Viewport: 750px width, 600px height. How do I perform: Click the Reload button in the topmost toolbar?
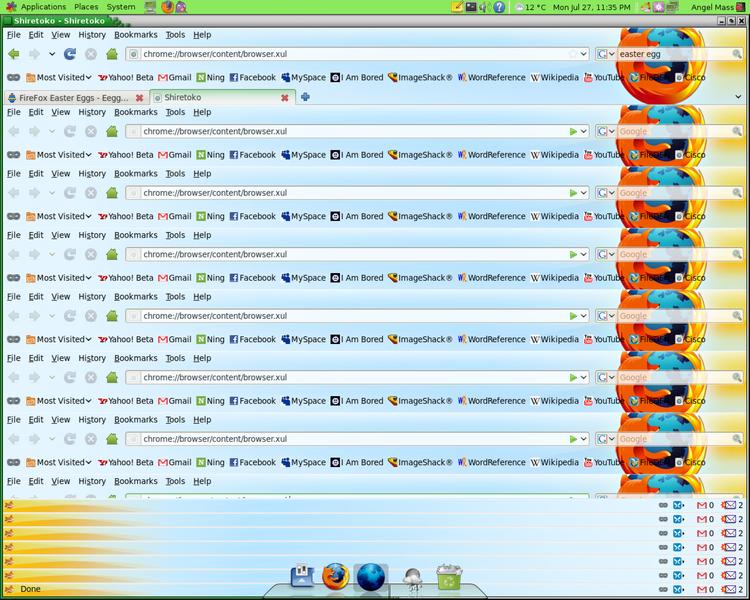[70, 54]
